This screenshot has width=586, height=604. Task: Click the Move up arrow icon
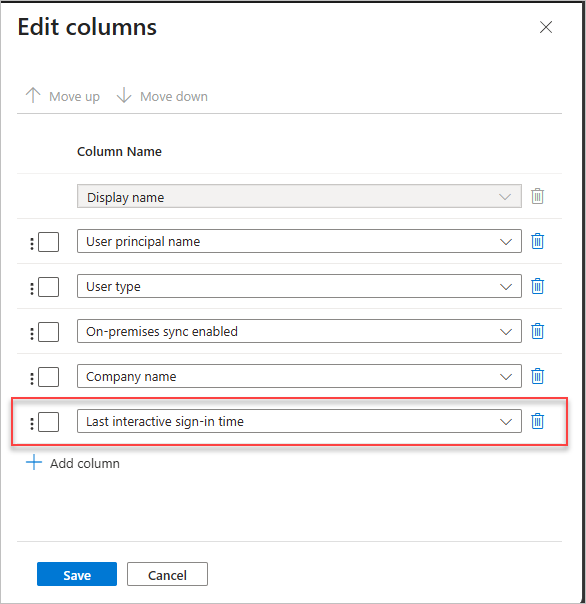[33, 95]
